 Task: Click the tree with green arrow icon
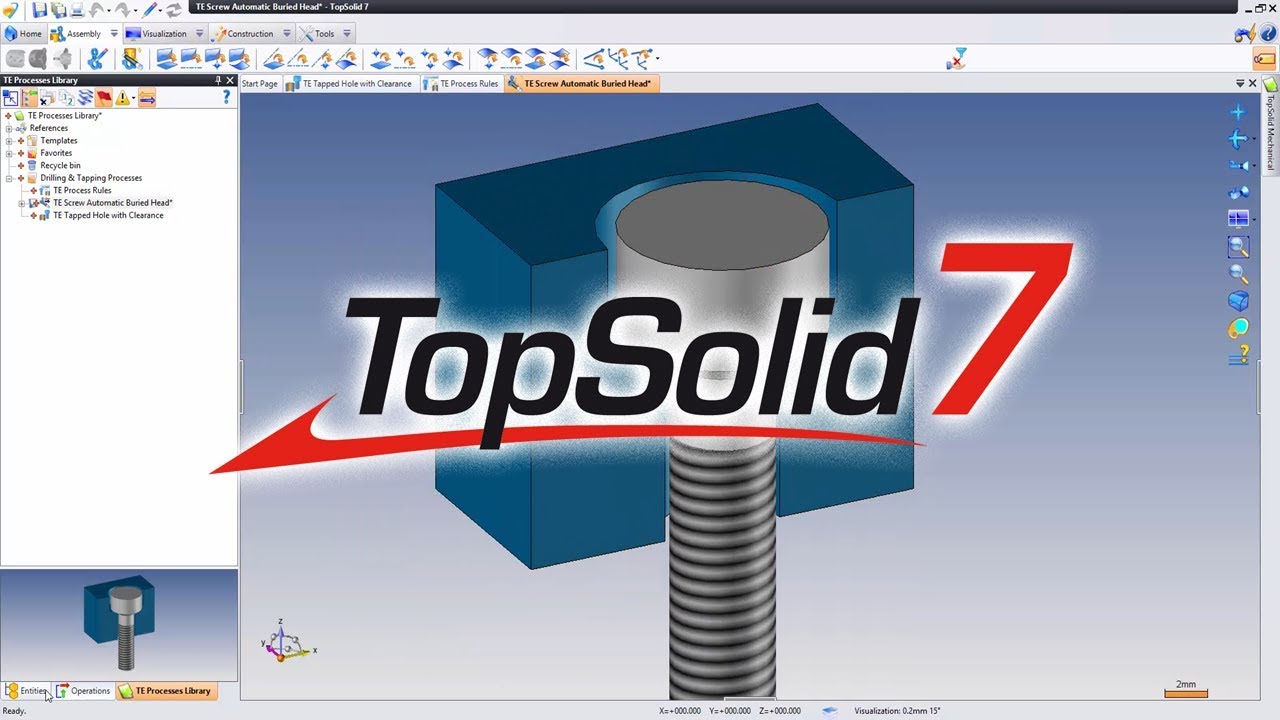pos(29,98)
